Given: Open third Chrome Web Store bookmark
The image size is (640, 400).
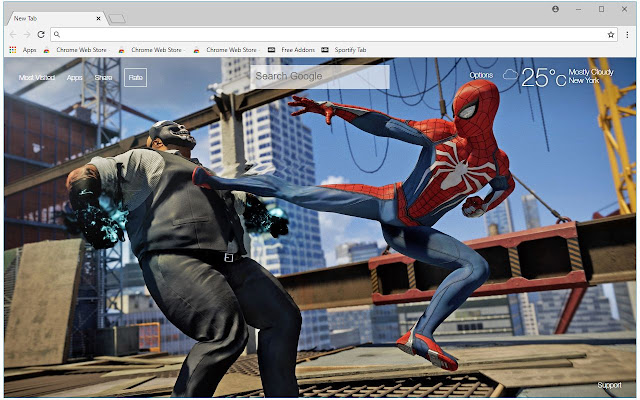Looking at the screenshot, I should point(225,50).
